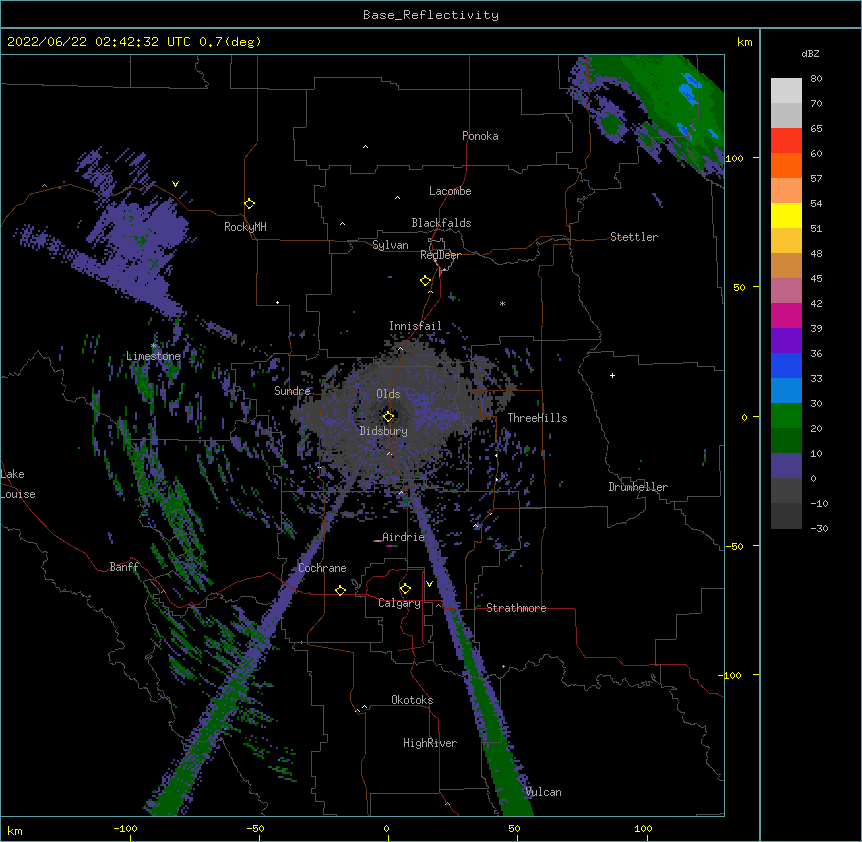Image resolution: width=862 pixels, height=842 pixels.
Task: Click the Ponoka town label
Action: (480, 136)
